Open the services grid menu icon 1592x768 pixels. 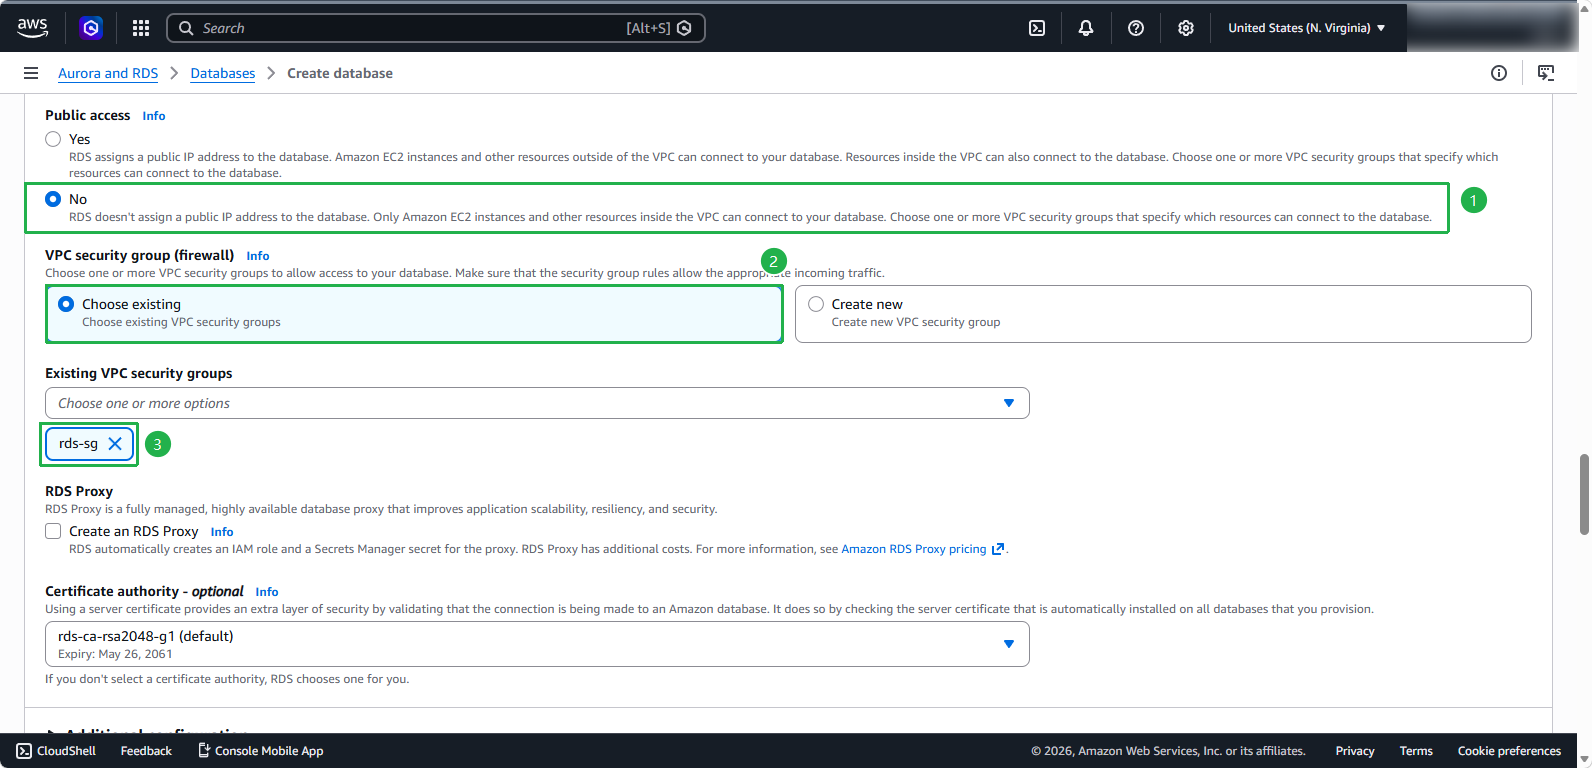141,28
